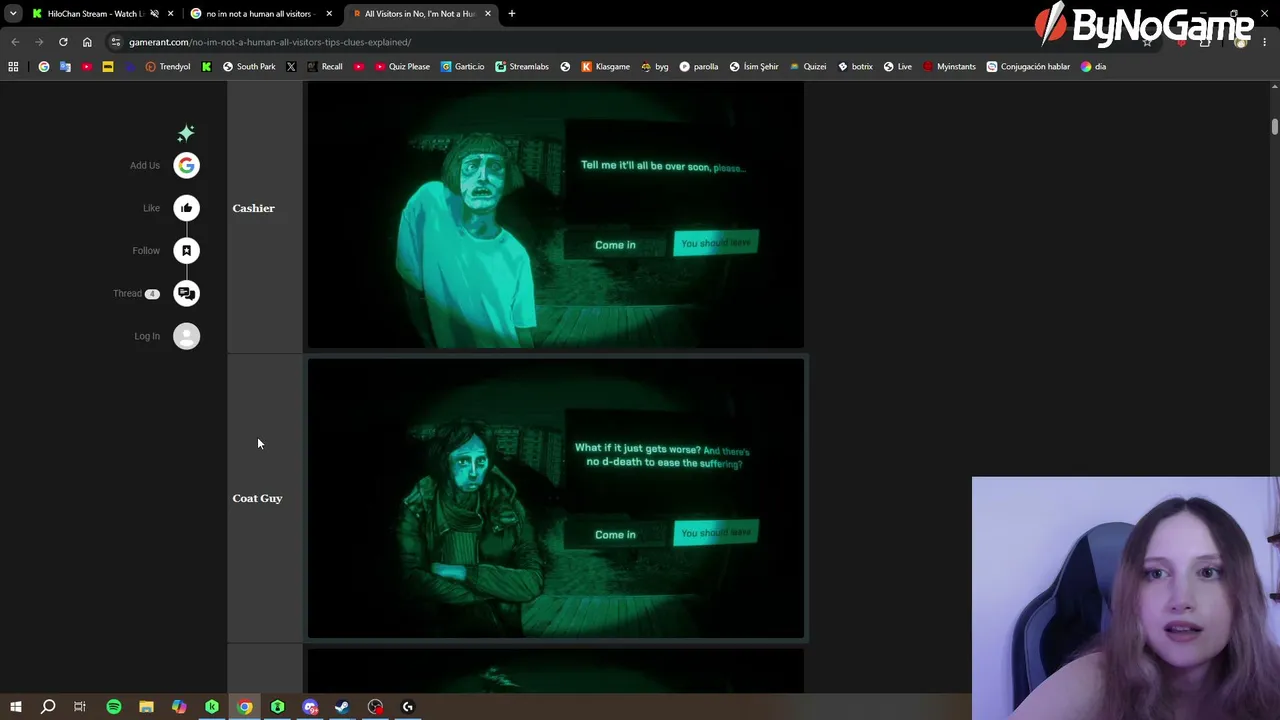Close the Google search tab

tap(329, 14)
